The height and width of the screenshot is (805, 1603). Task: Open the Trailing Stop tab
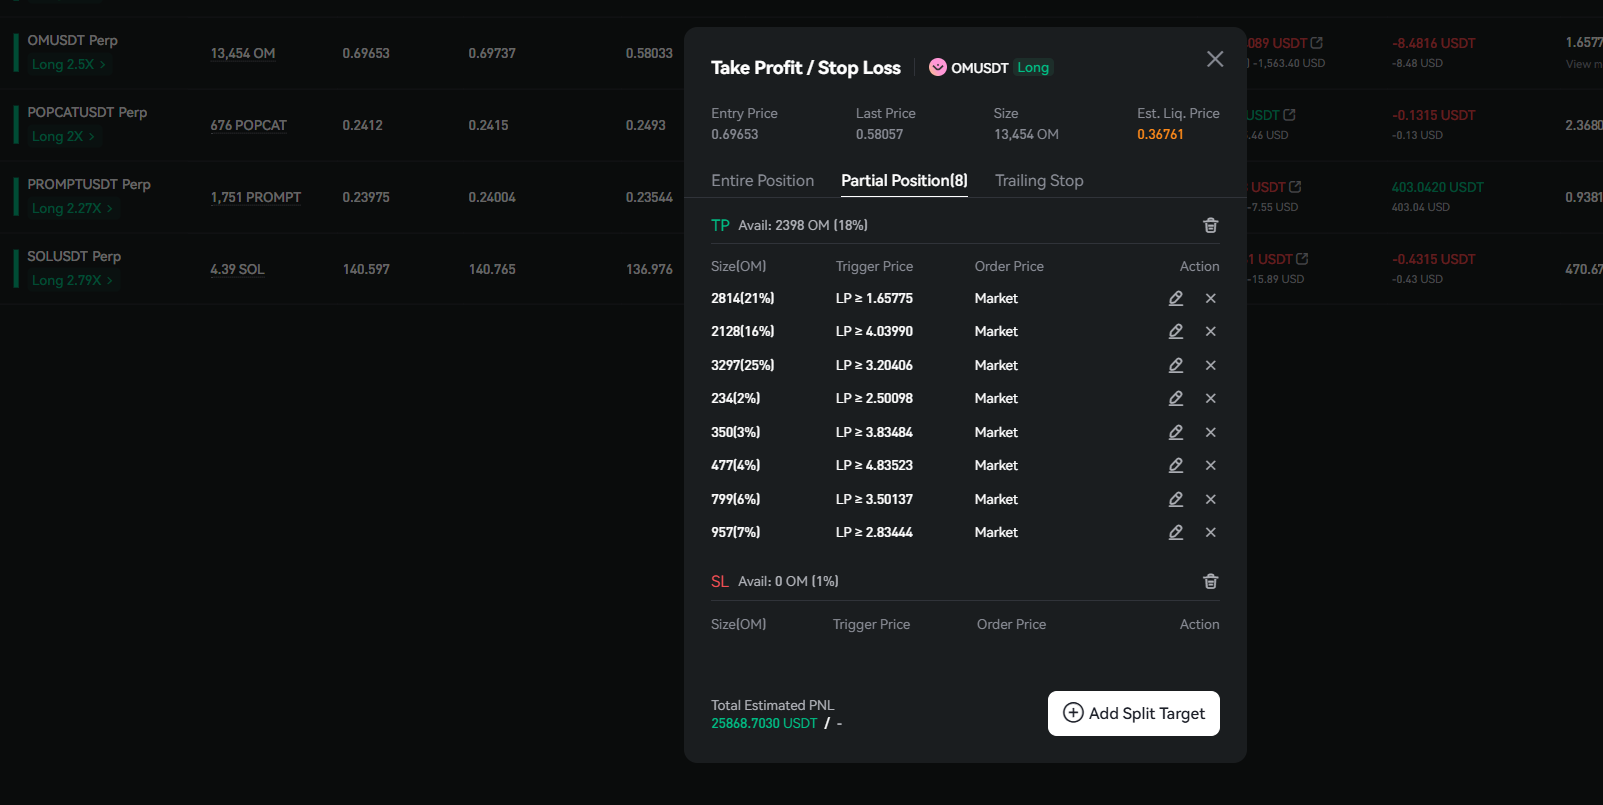point(1039,181)
